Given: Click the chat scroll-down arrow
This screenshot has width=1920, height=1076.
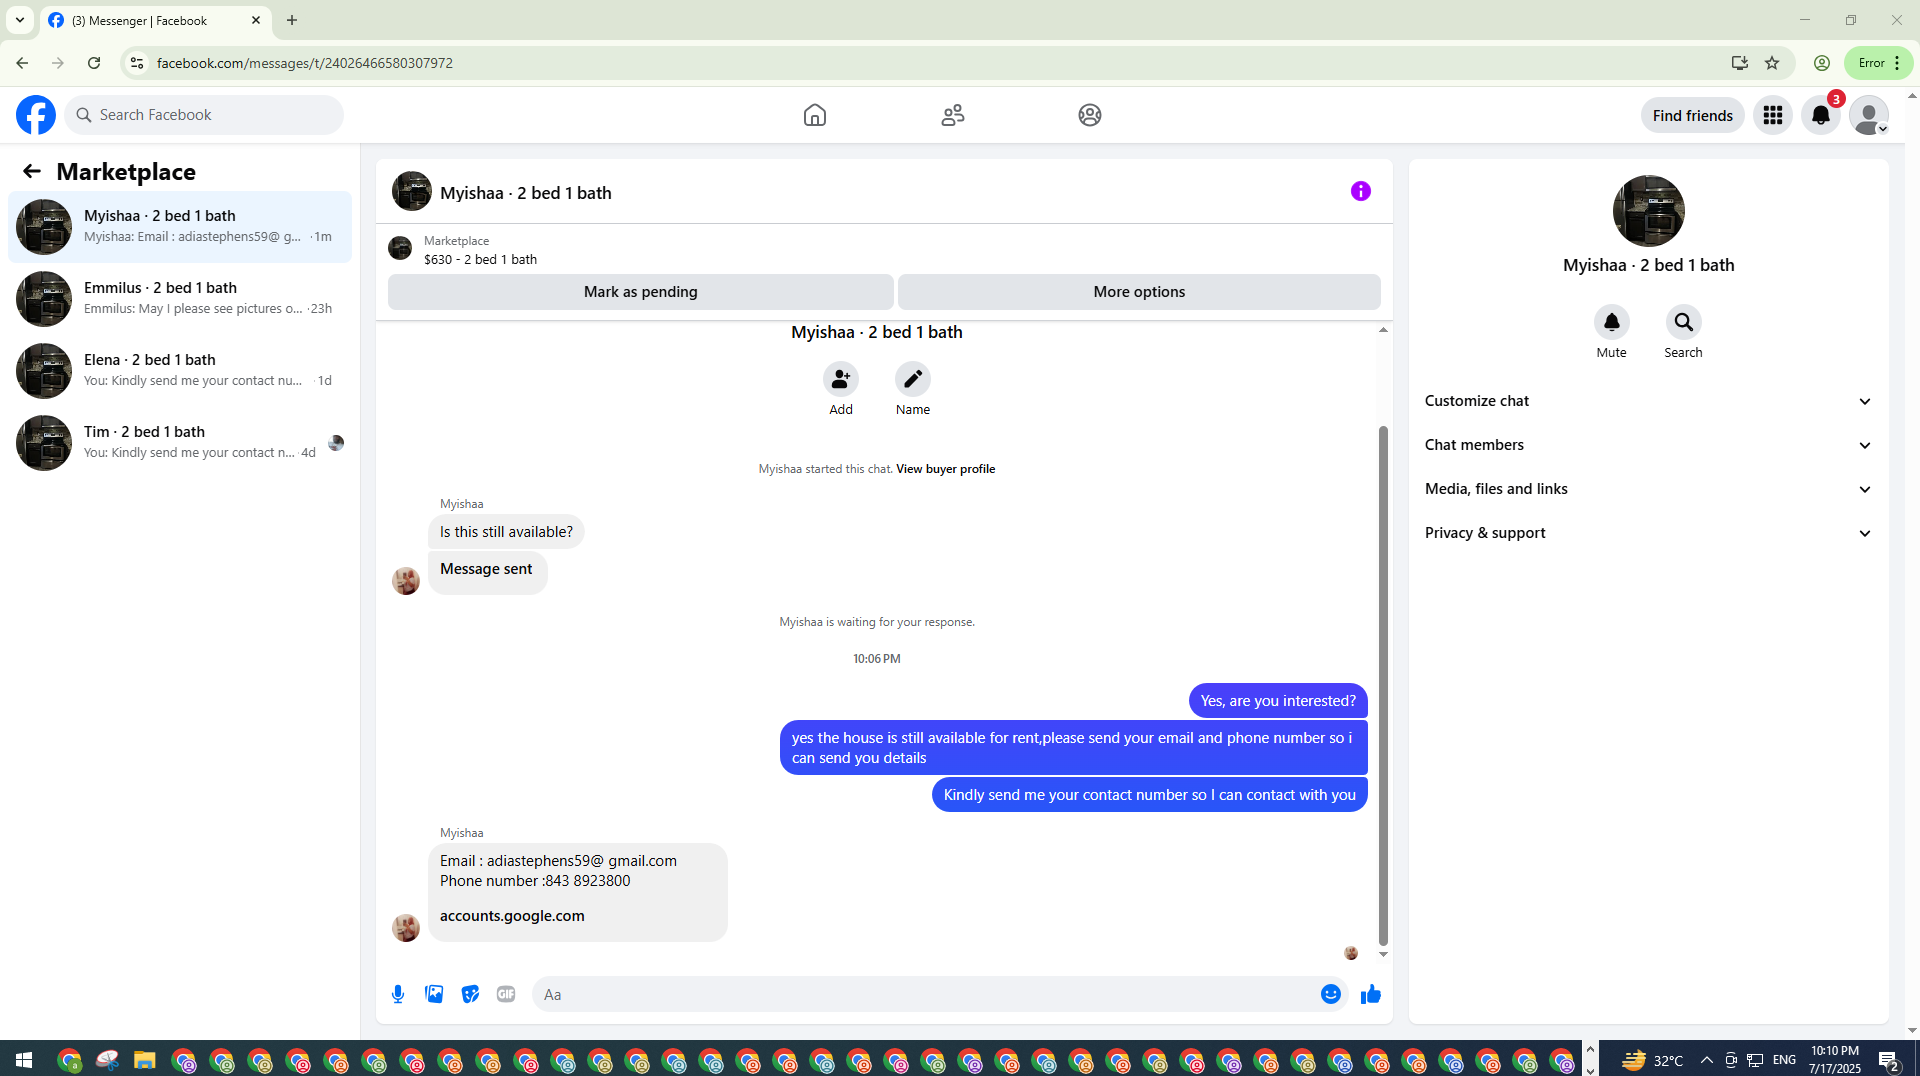Looking at the screenshot, I should point(1383,955).
